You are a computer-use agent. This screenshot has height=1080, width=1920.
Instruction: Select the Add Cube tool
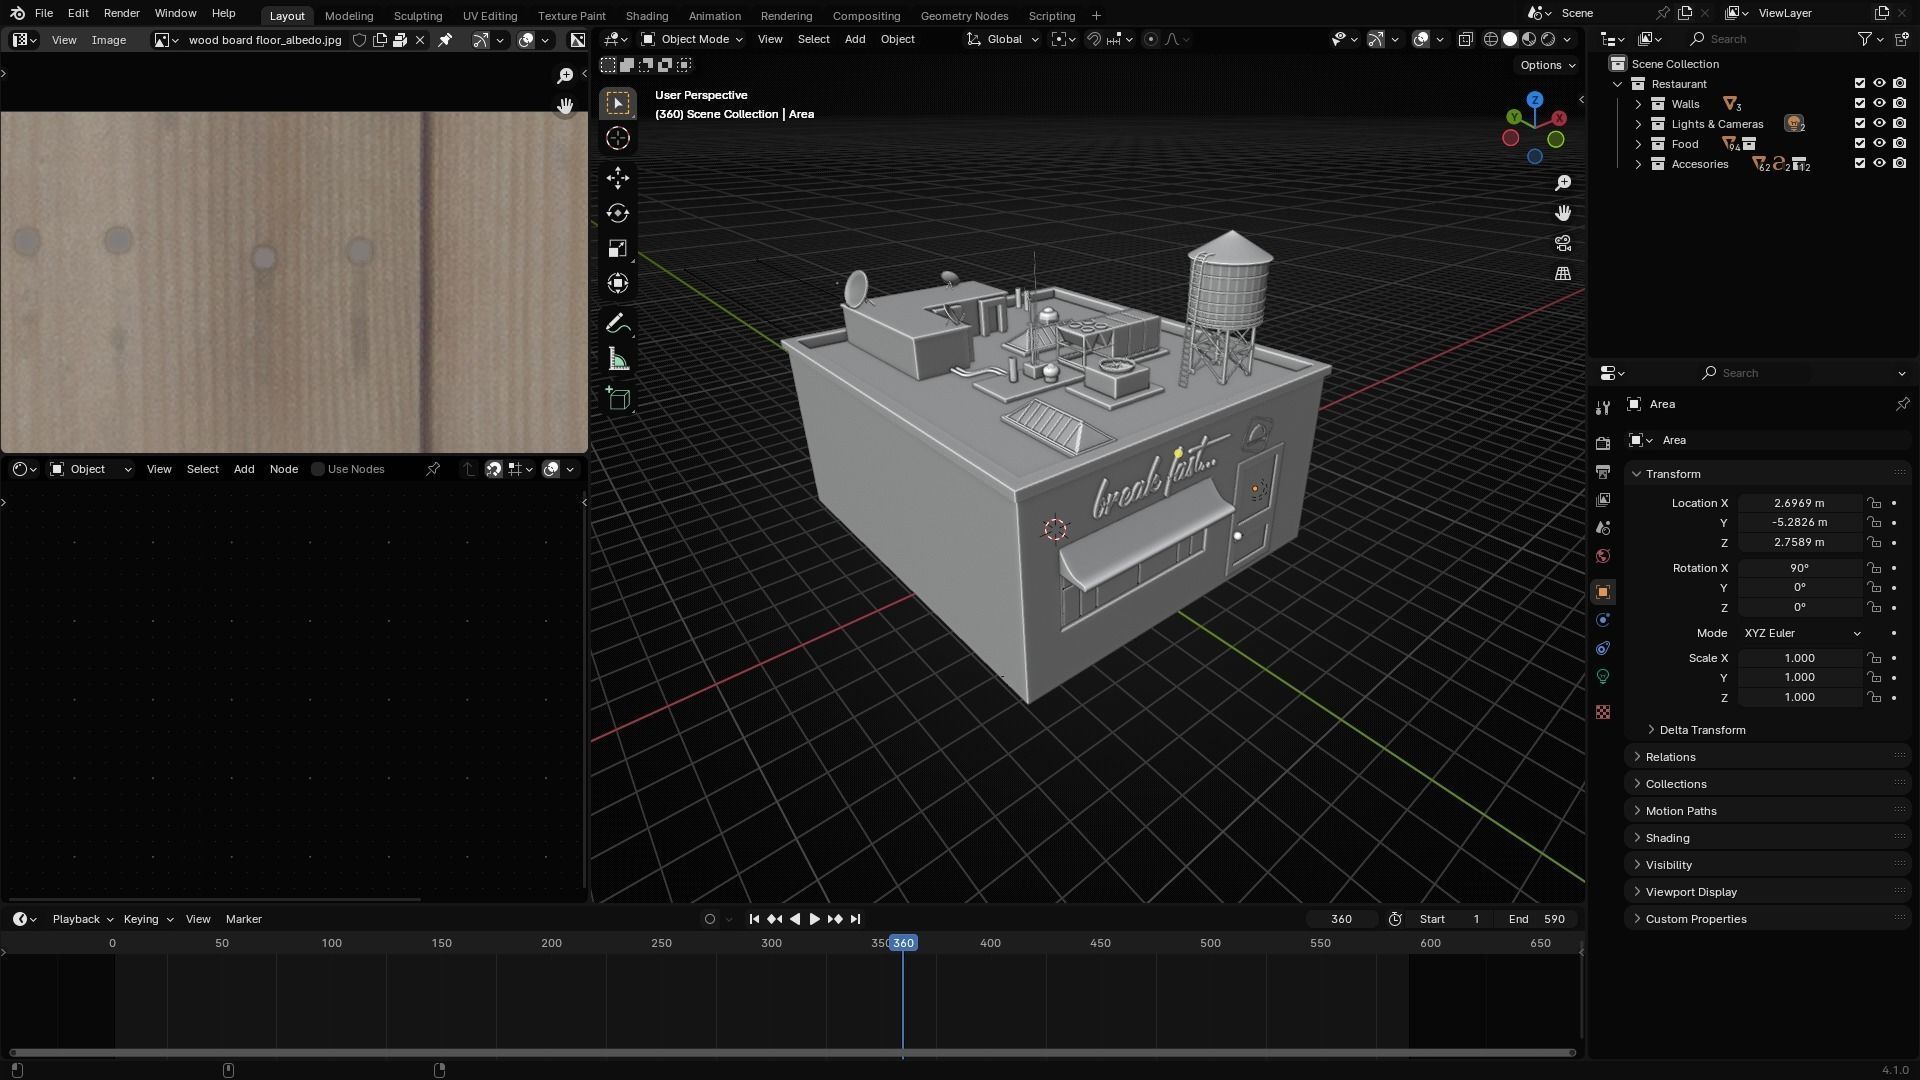[x=617, y=400]
